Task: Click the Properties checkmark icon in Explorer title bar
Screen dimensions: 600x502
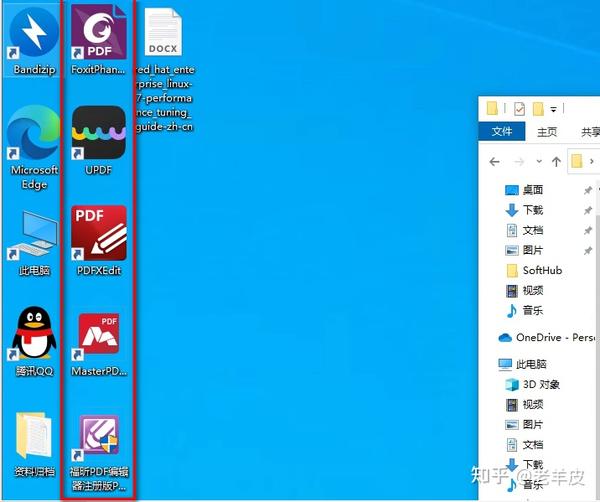Action: coord(519,109)
